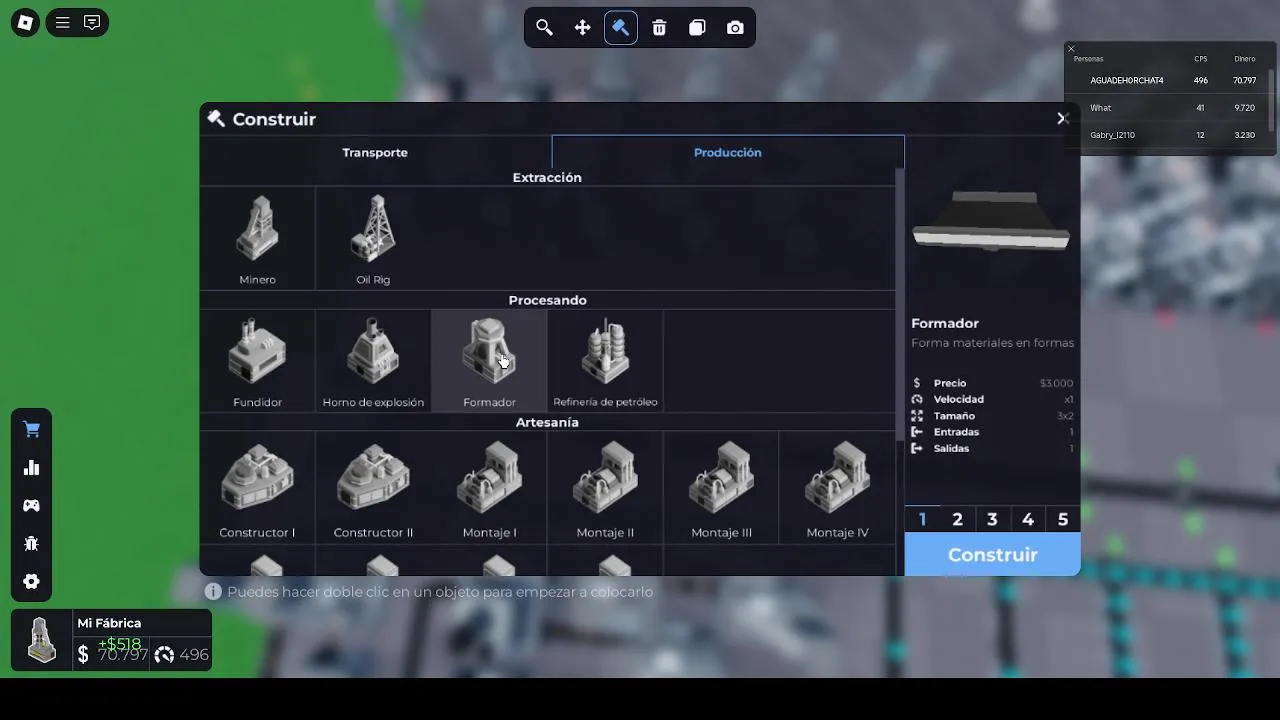This screenshot has height=720, width=1280.
Task: Choose the Minero building
Action: point(257,239)
